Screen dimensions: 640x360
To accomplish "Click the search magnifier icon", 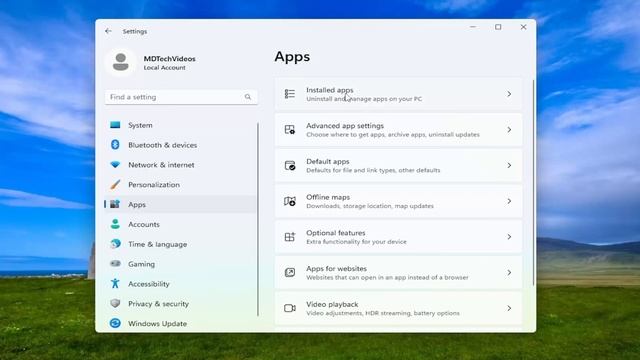I will (248, 97).
